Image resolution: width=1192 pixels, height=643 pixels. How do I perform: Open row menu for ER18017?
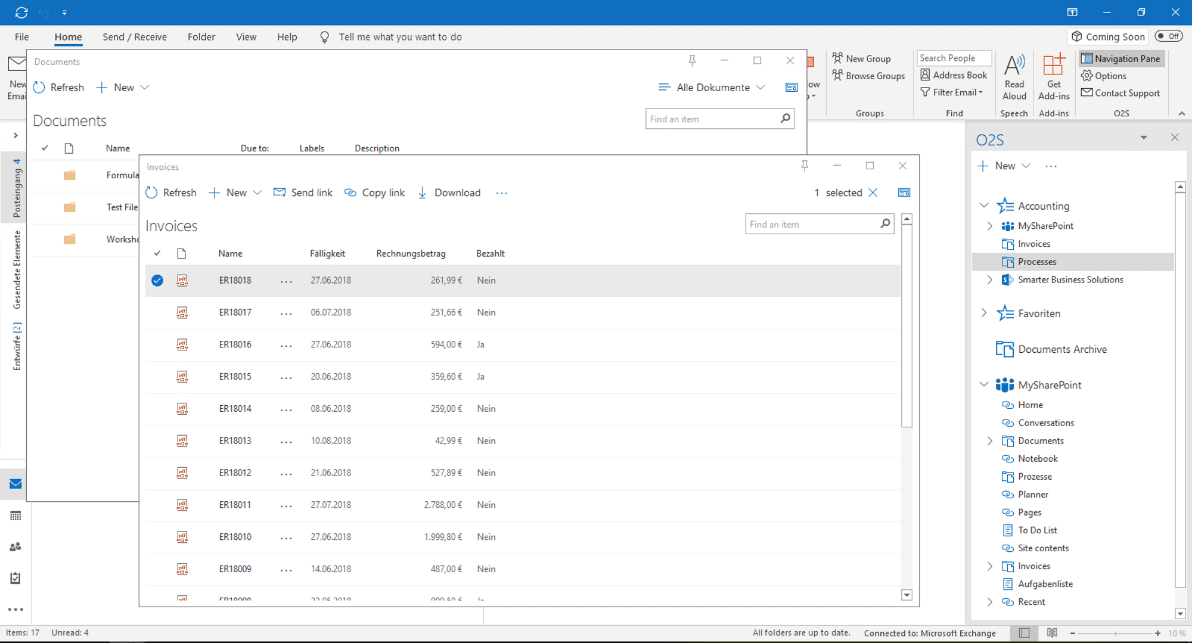coord(286,313)
